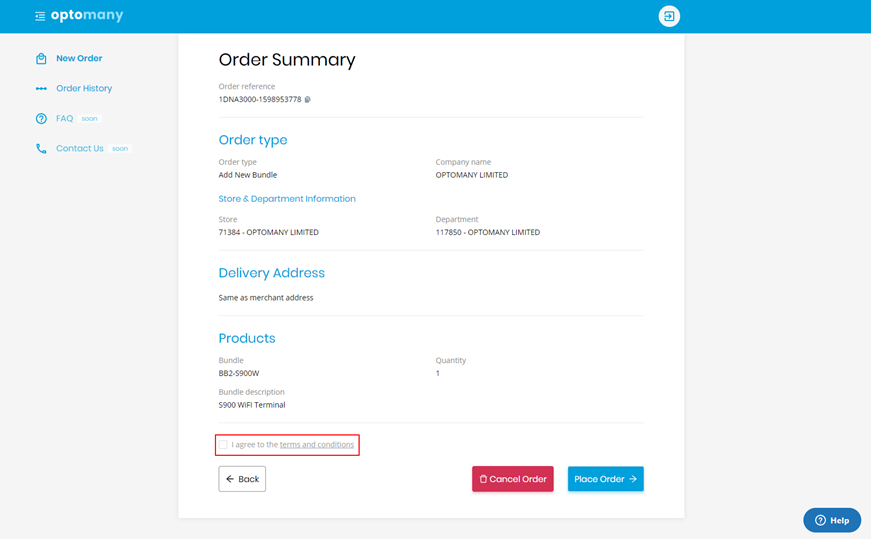Click the New Order shopping bag icon
The height and width of the screenshot is (539, 871).
[41, 58]
